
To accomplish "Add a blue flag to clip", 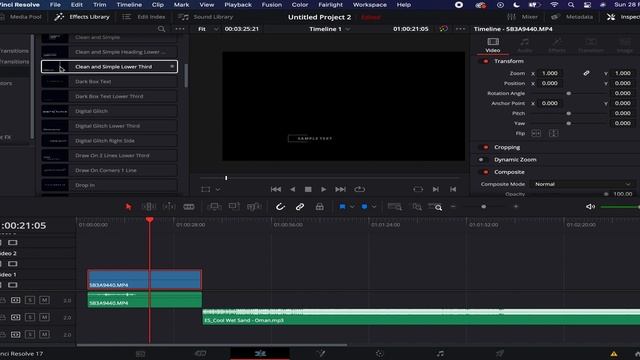I will tap(342, 207).
